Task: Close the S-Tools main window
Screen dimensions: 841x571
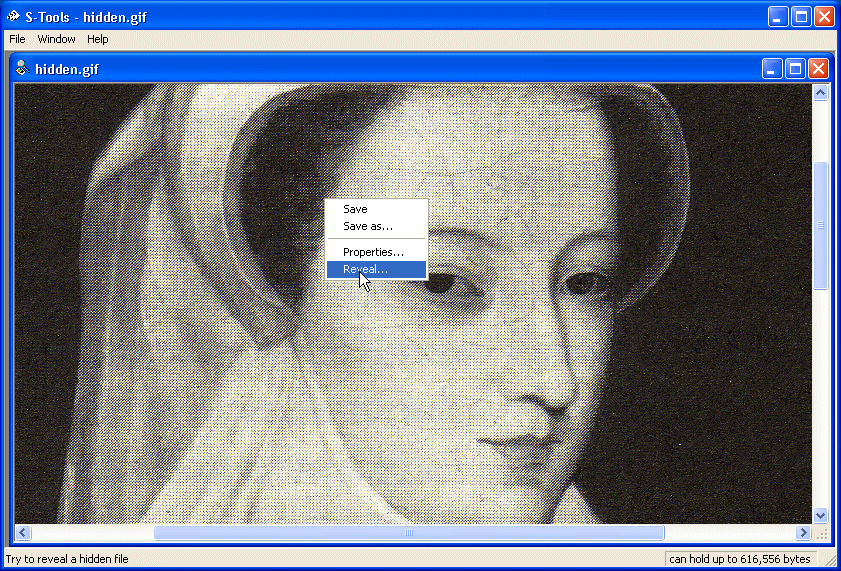Action: coord(824,17)
